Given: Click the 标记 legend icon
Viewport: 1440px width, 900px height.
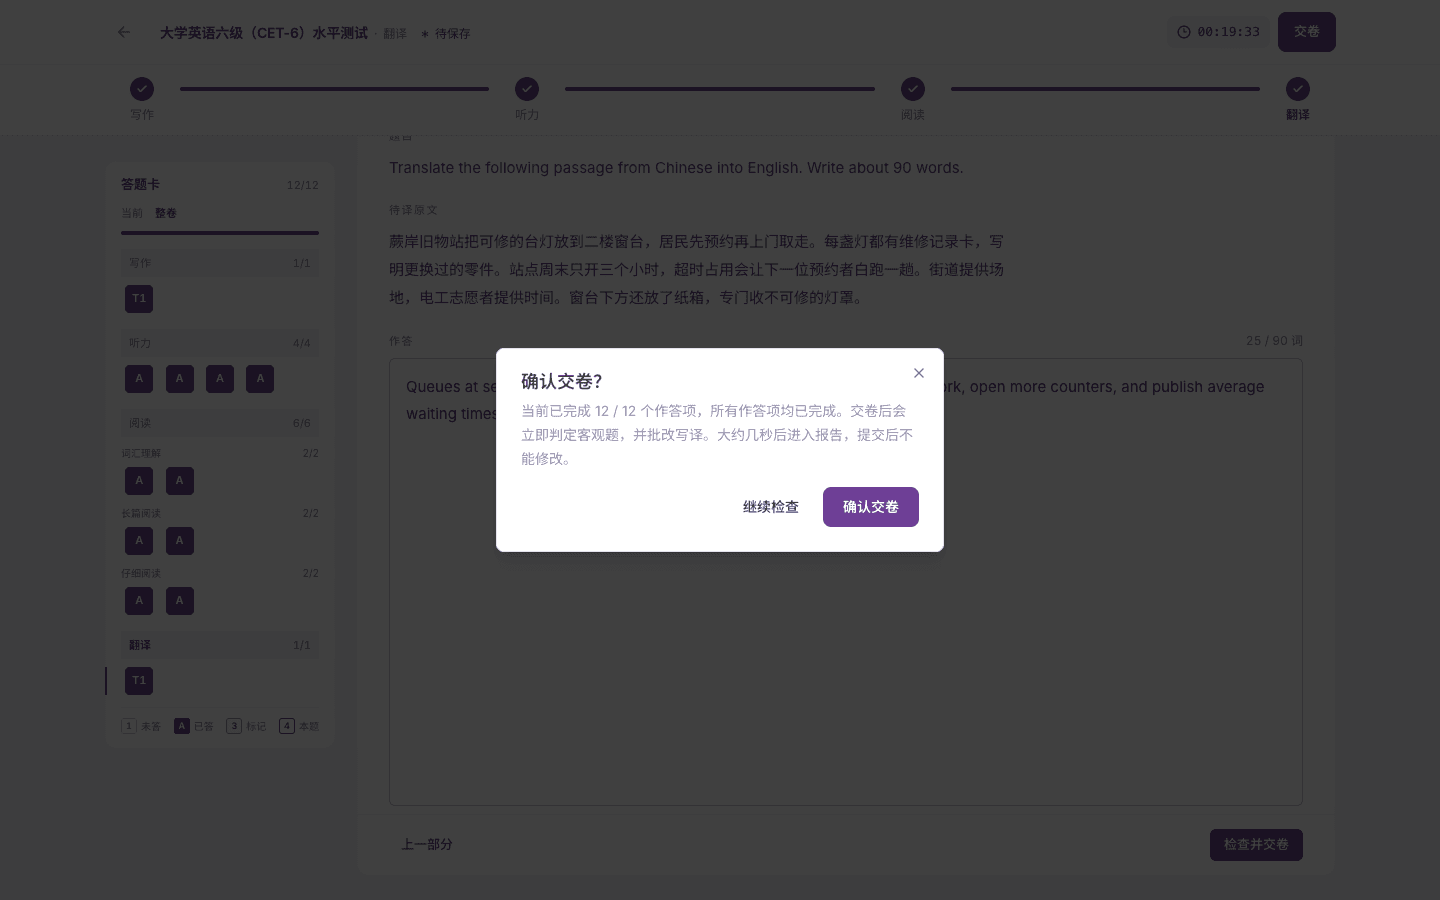Looking at the screenshot, I should pyautogui.click(x=234, y=726).
